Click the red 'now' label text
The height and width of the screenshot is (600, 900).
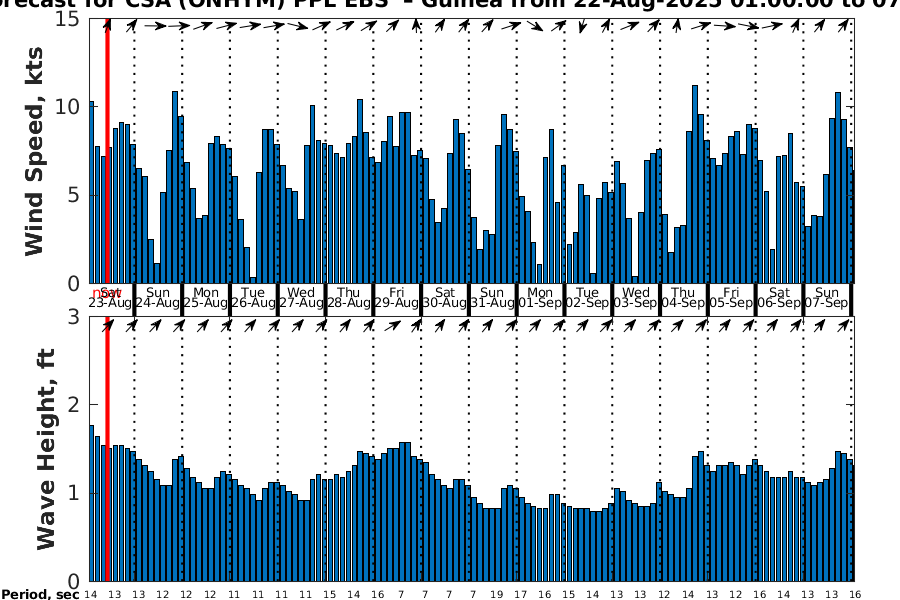click(x=106, y=295)
